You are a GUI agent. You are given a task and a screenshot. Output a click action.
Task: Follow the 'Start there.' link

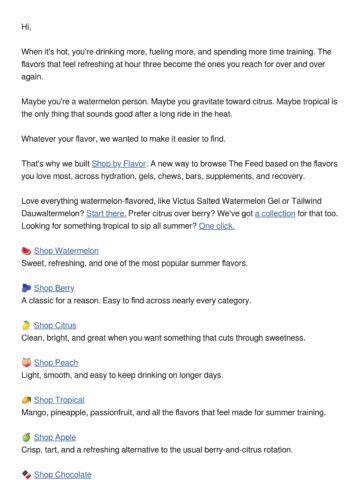[106, 213]
